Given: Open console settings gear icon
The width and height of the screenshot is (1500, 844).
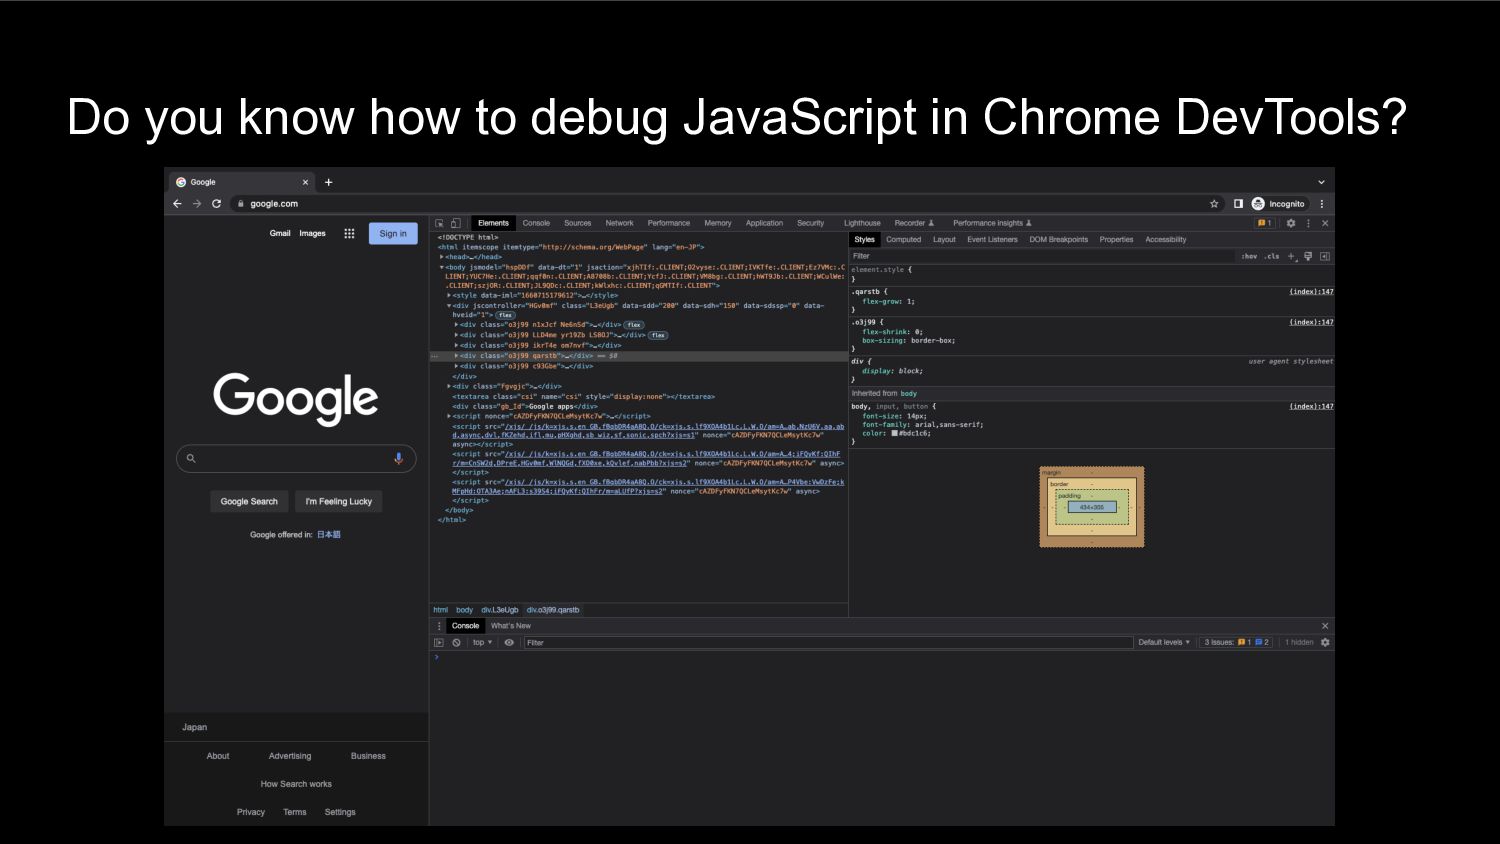Looking at the screenshot, I should point(1325,642).
